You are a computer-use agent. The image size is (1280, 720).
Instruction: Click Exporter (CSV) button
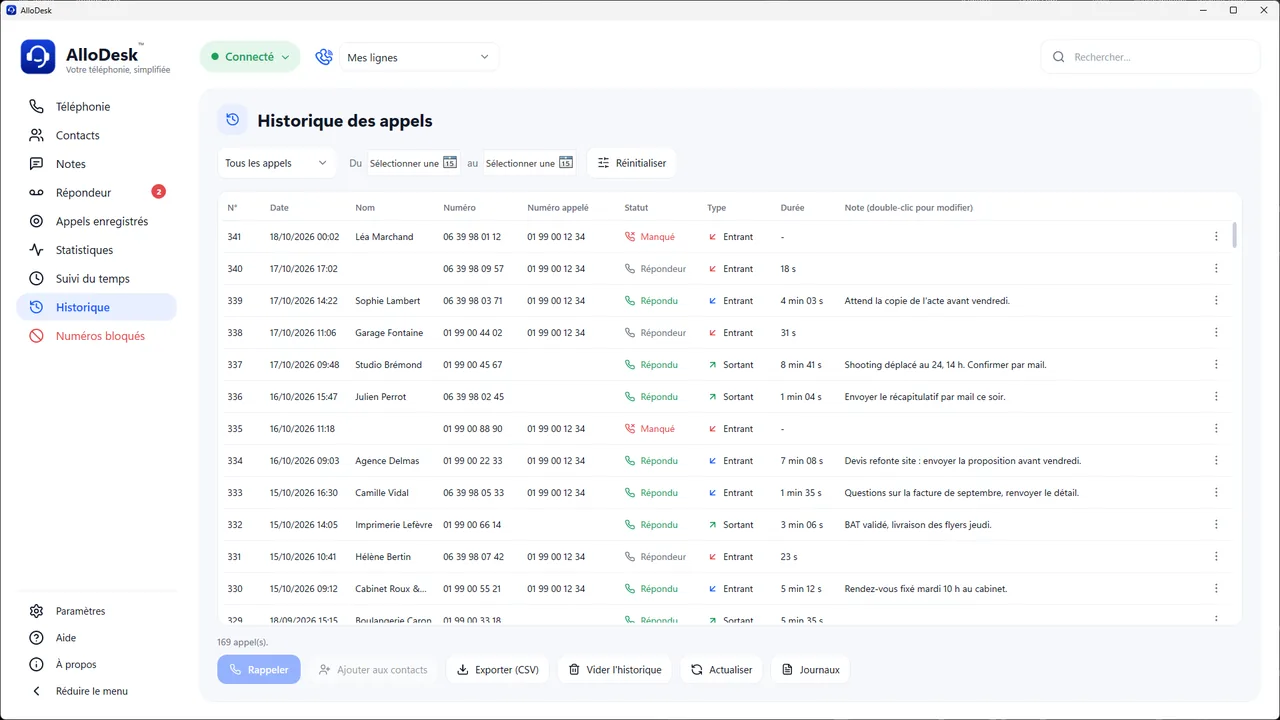(498, 670)
